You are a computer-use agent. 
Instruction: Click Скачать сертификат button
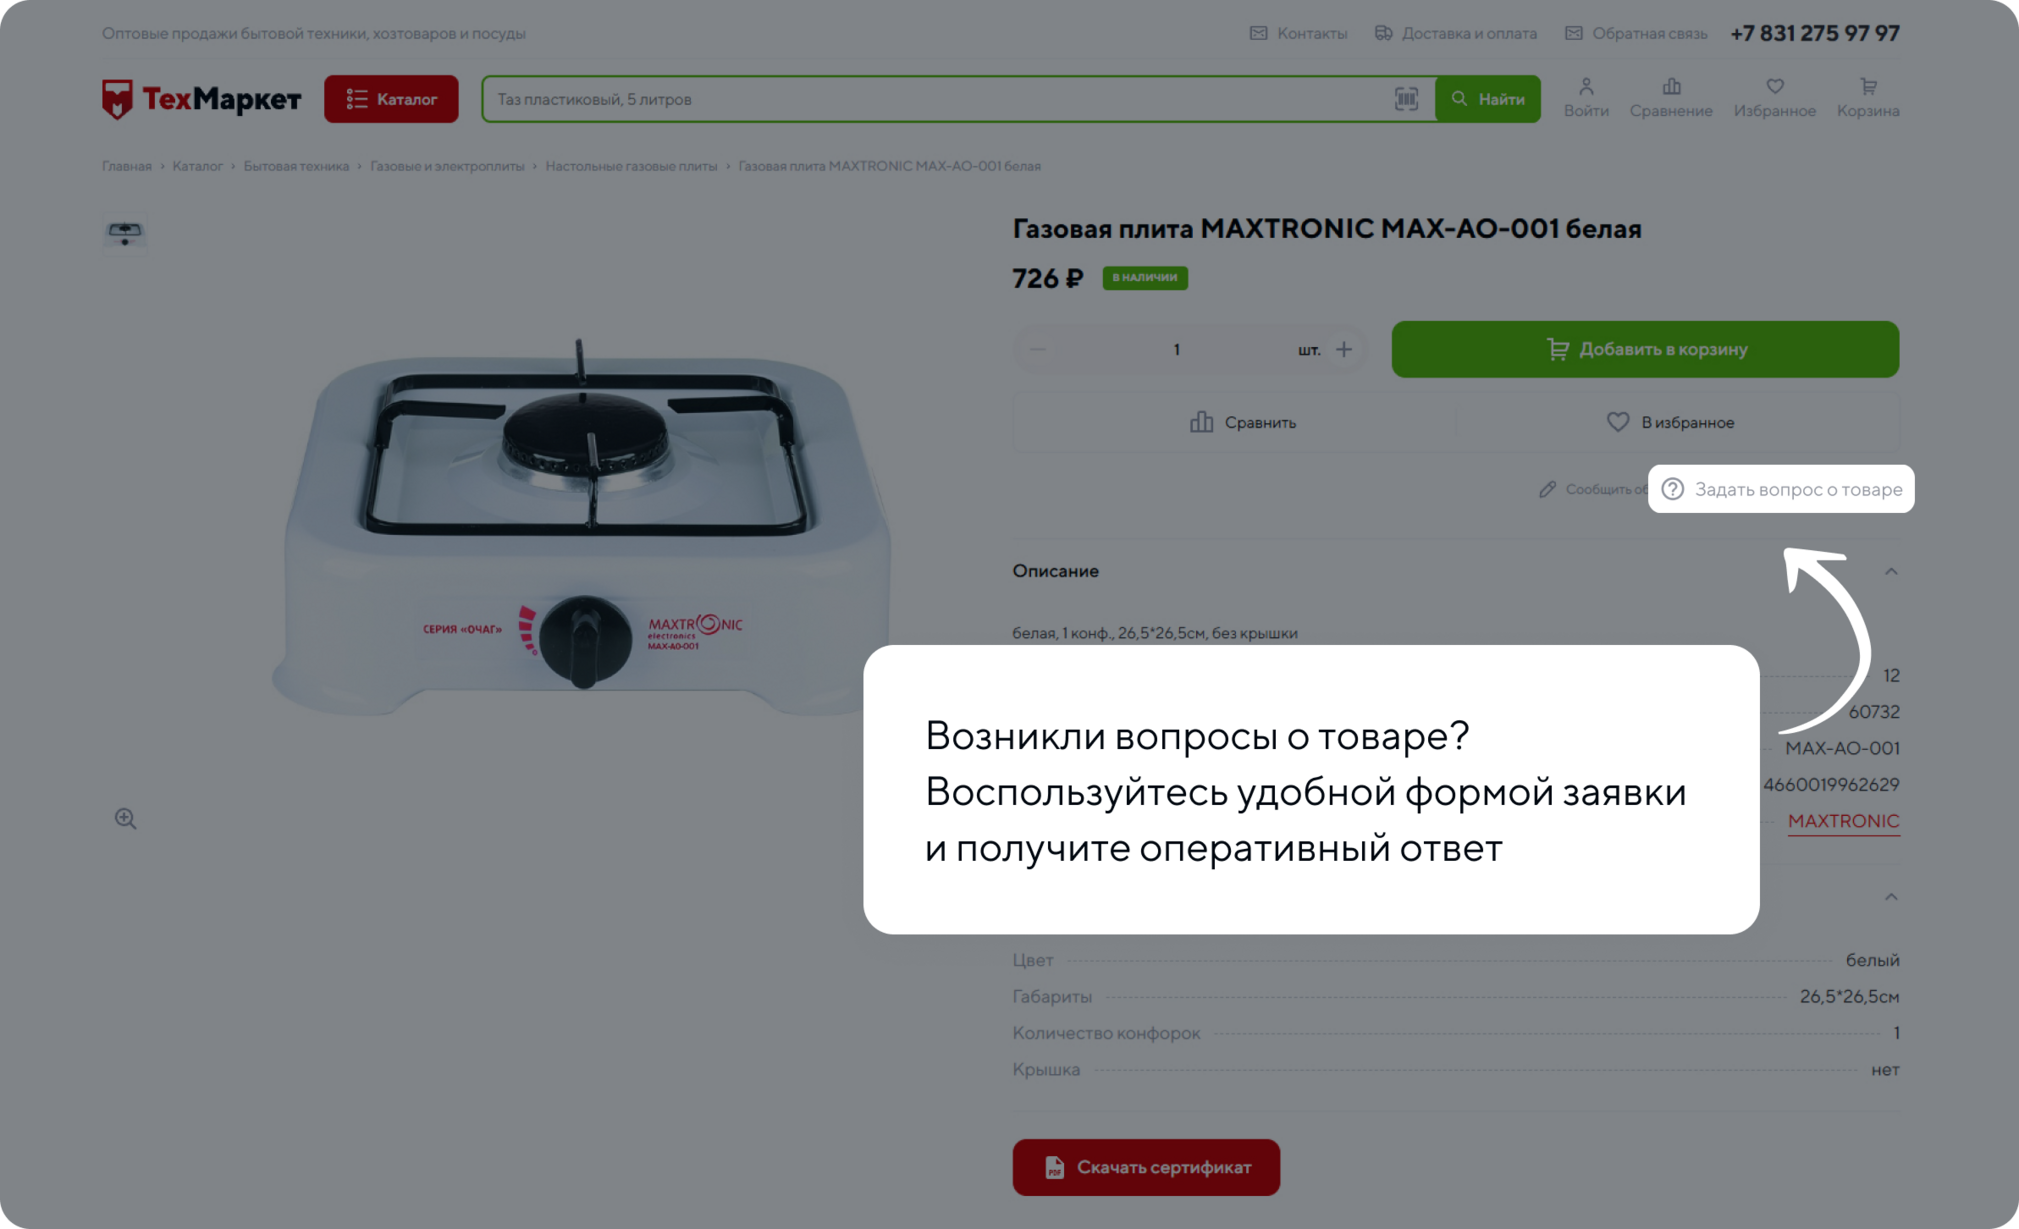tap(1146, 1167)
